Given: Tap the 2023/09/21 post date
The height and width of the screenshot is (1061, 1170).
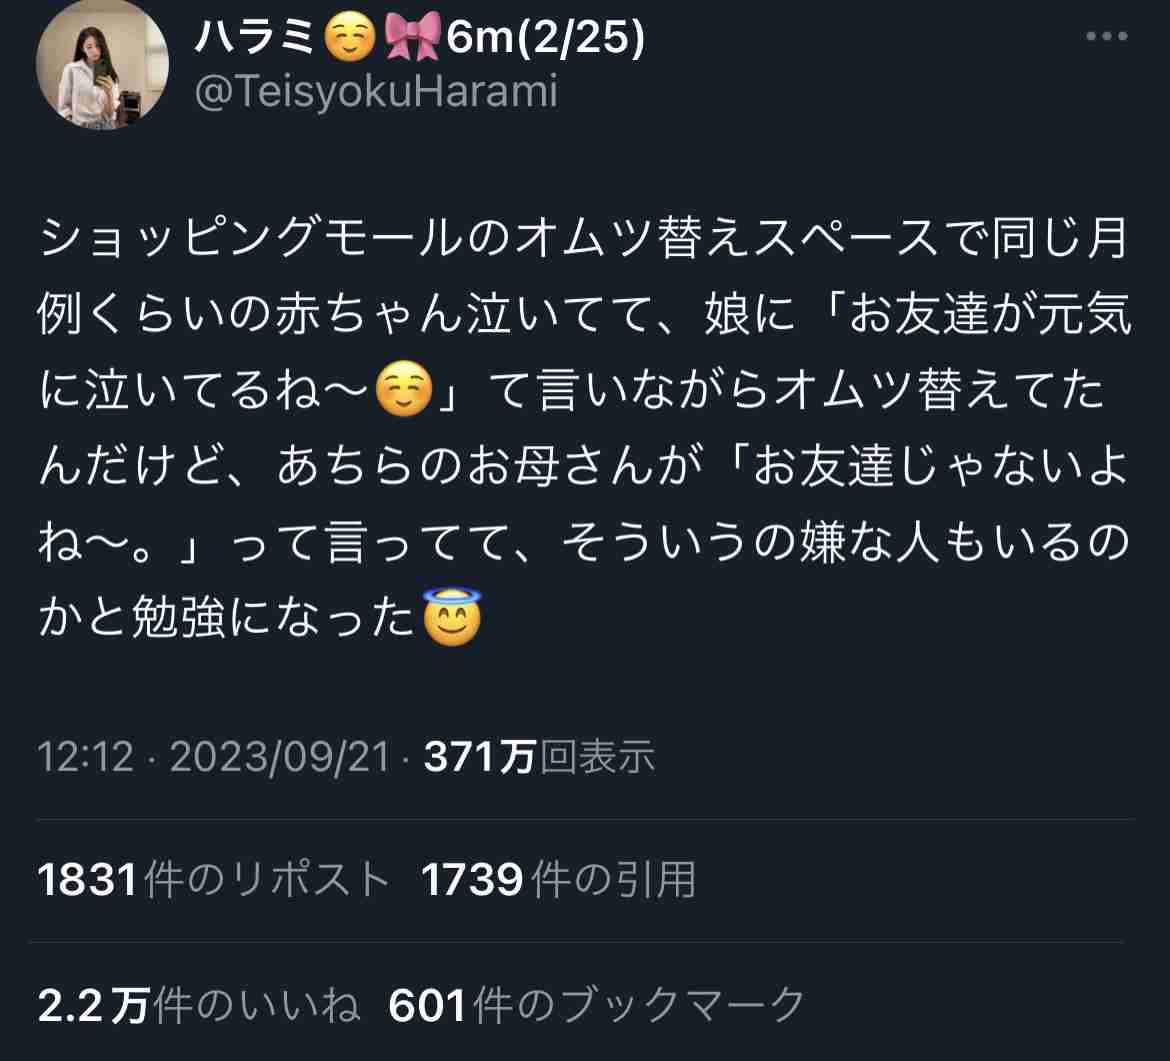Looking at the screenshot, I should (280, 757).
